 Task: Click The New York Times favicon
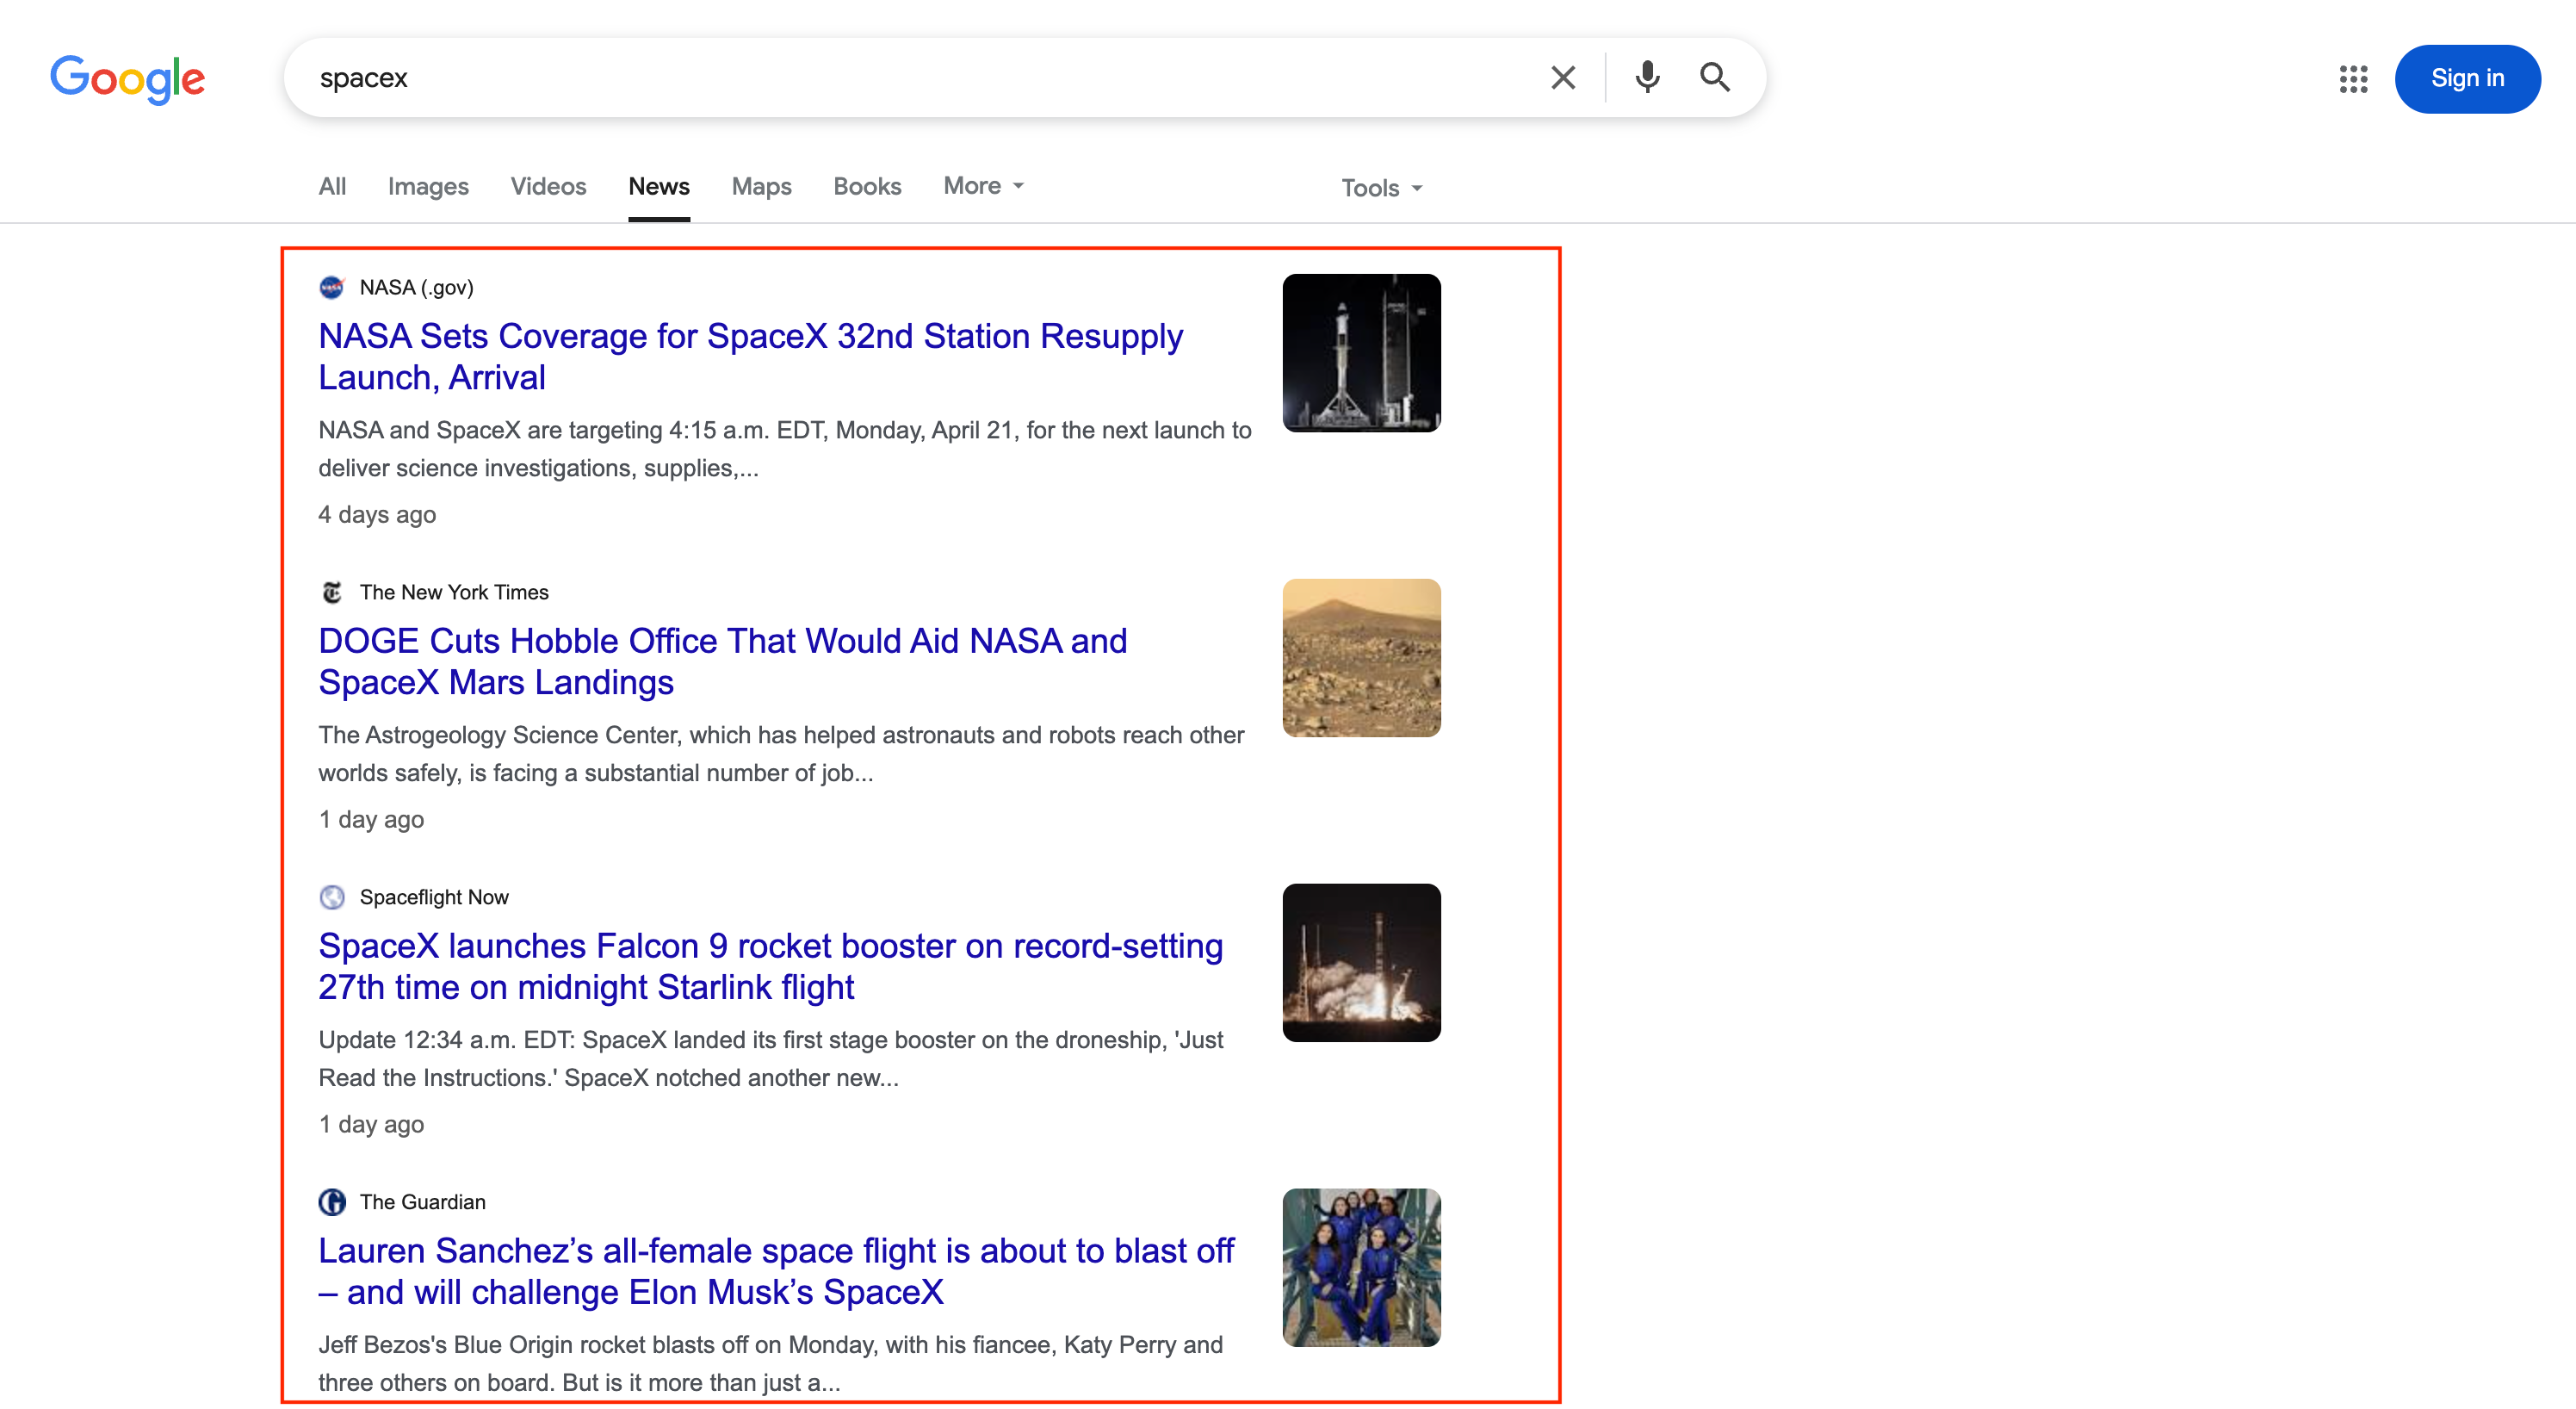[x=332, y=593]
